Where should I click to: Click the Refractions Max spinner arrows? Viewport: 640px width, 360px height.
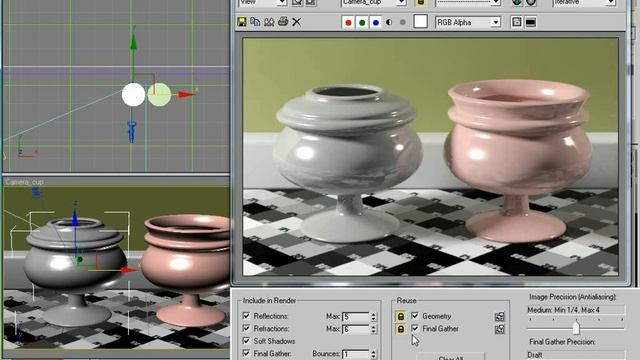coord(373,329)
